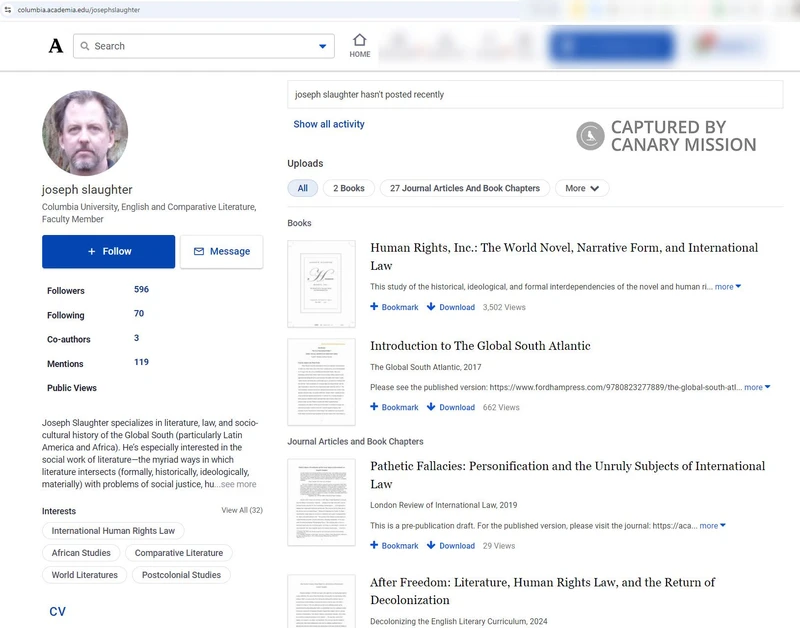Select the 'Postcolonial Studies' interest tag
Viewport: 800px width, 628px height.
coord(181,575)
